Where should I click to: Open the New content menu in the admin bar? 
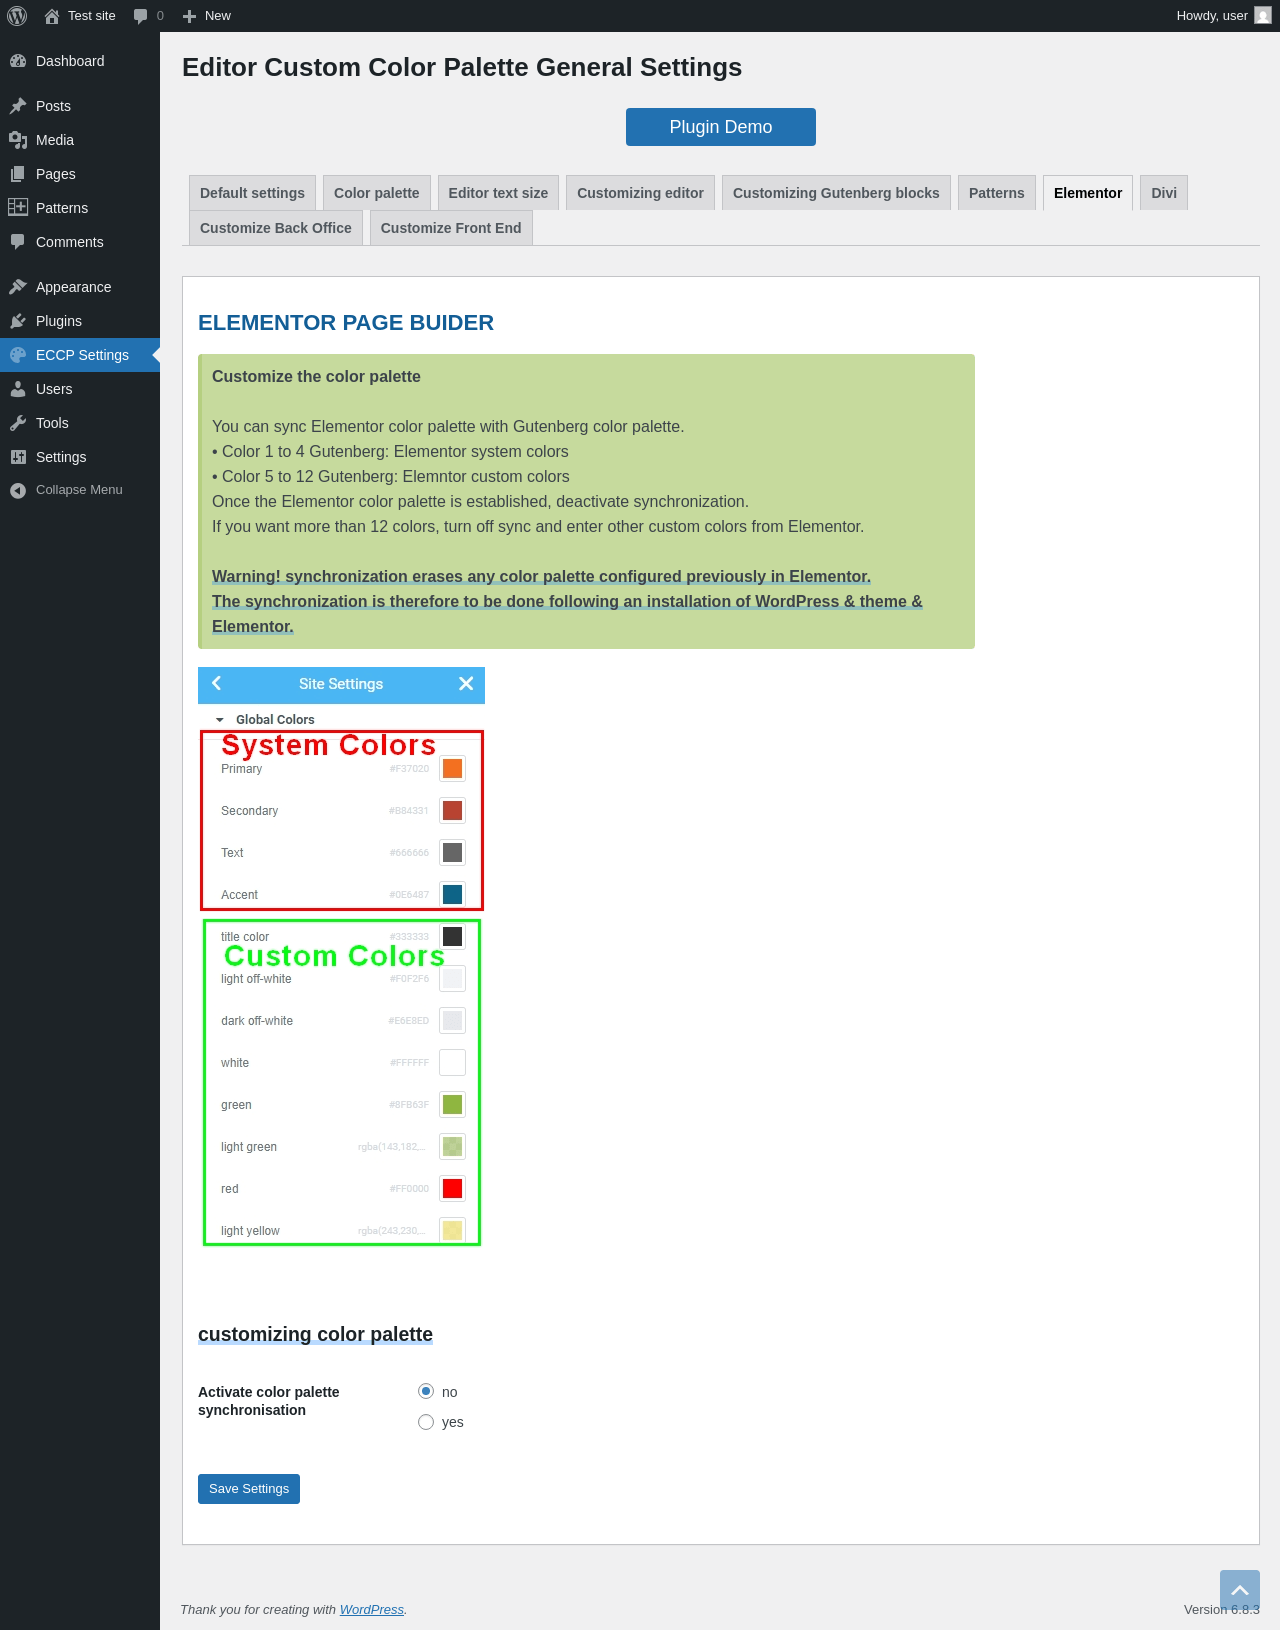(x=207, y=16)
